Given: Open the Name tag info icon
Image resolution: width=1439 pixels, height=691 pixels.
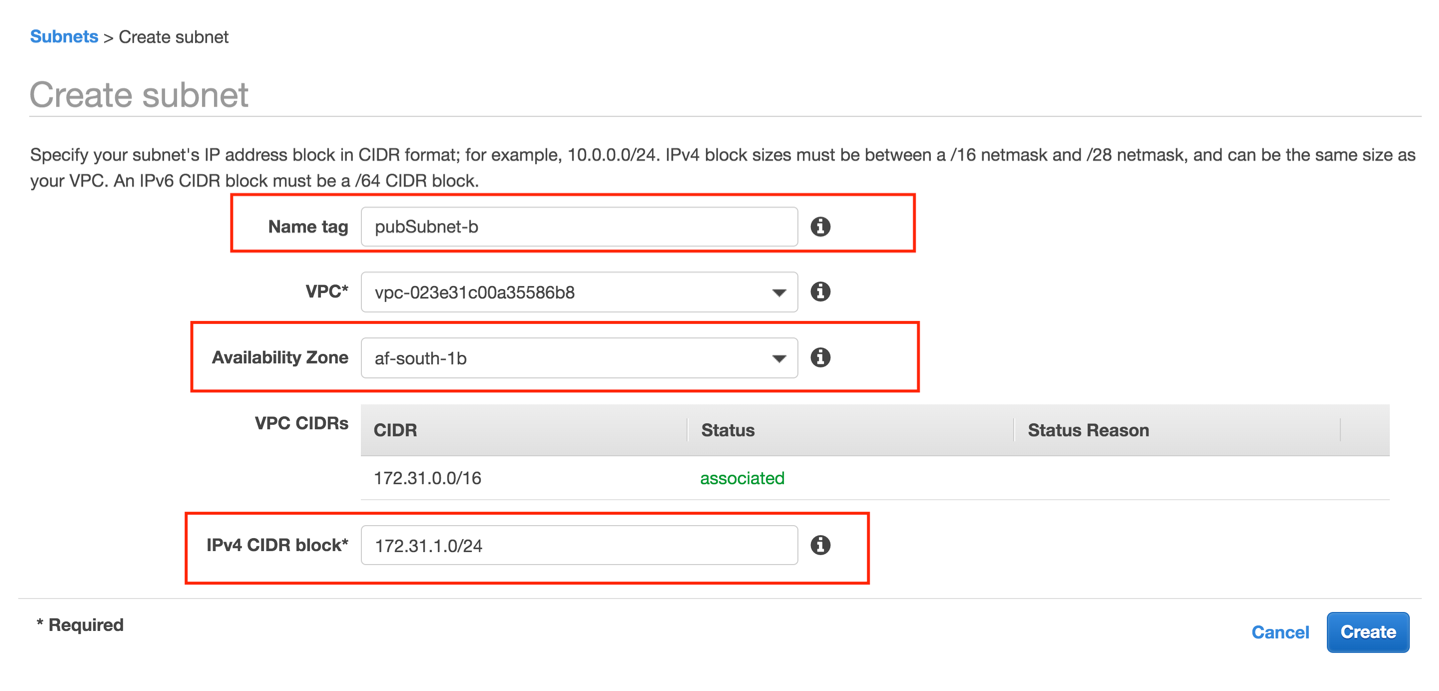Looking at the screenshot, I should point(820,227).
